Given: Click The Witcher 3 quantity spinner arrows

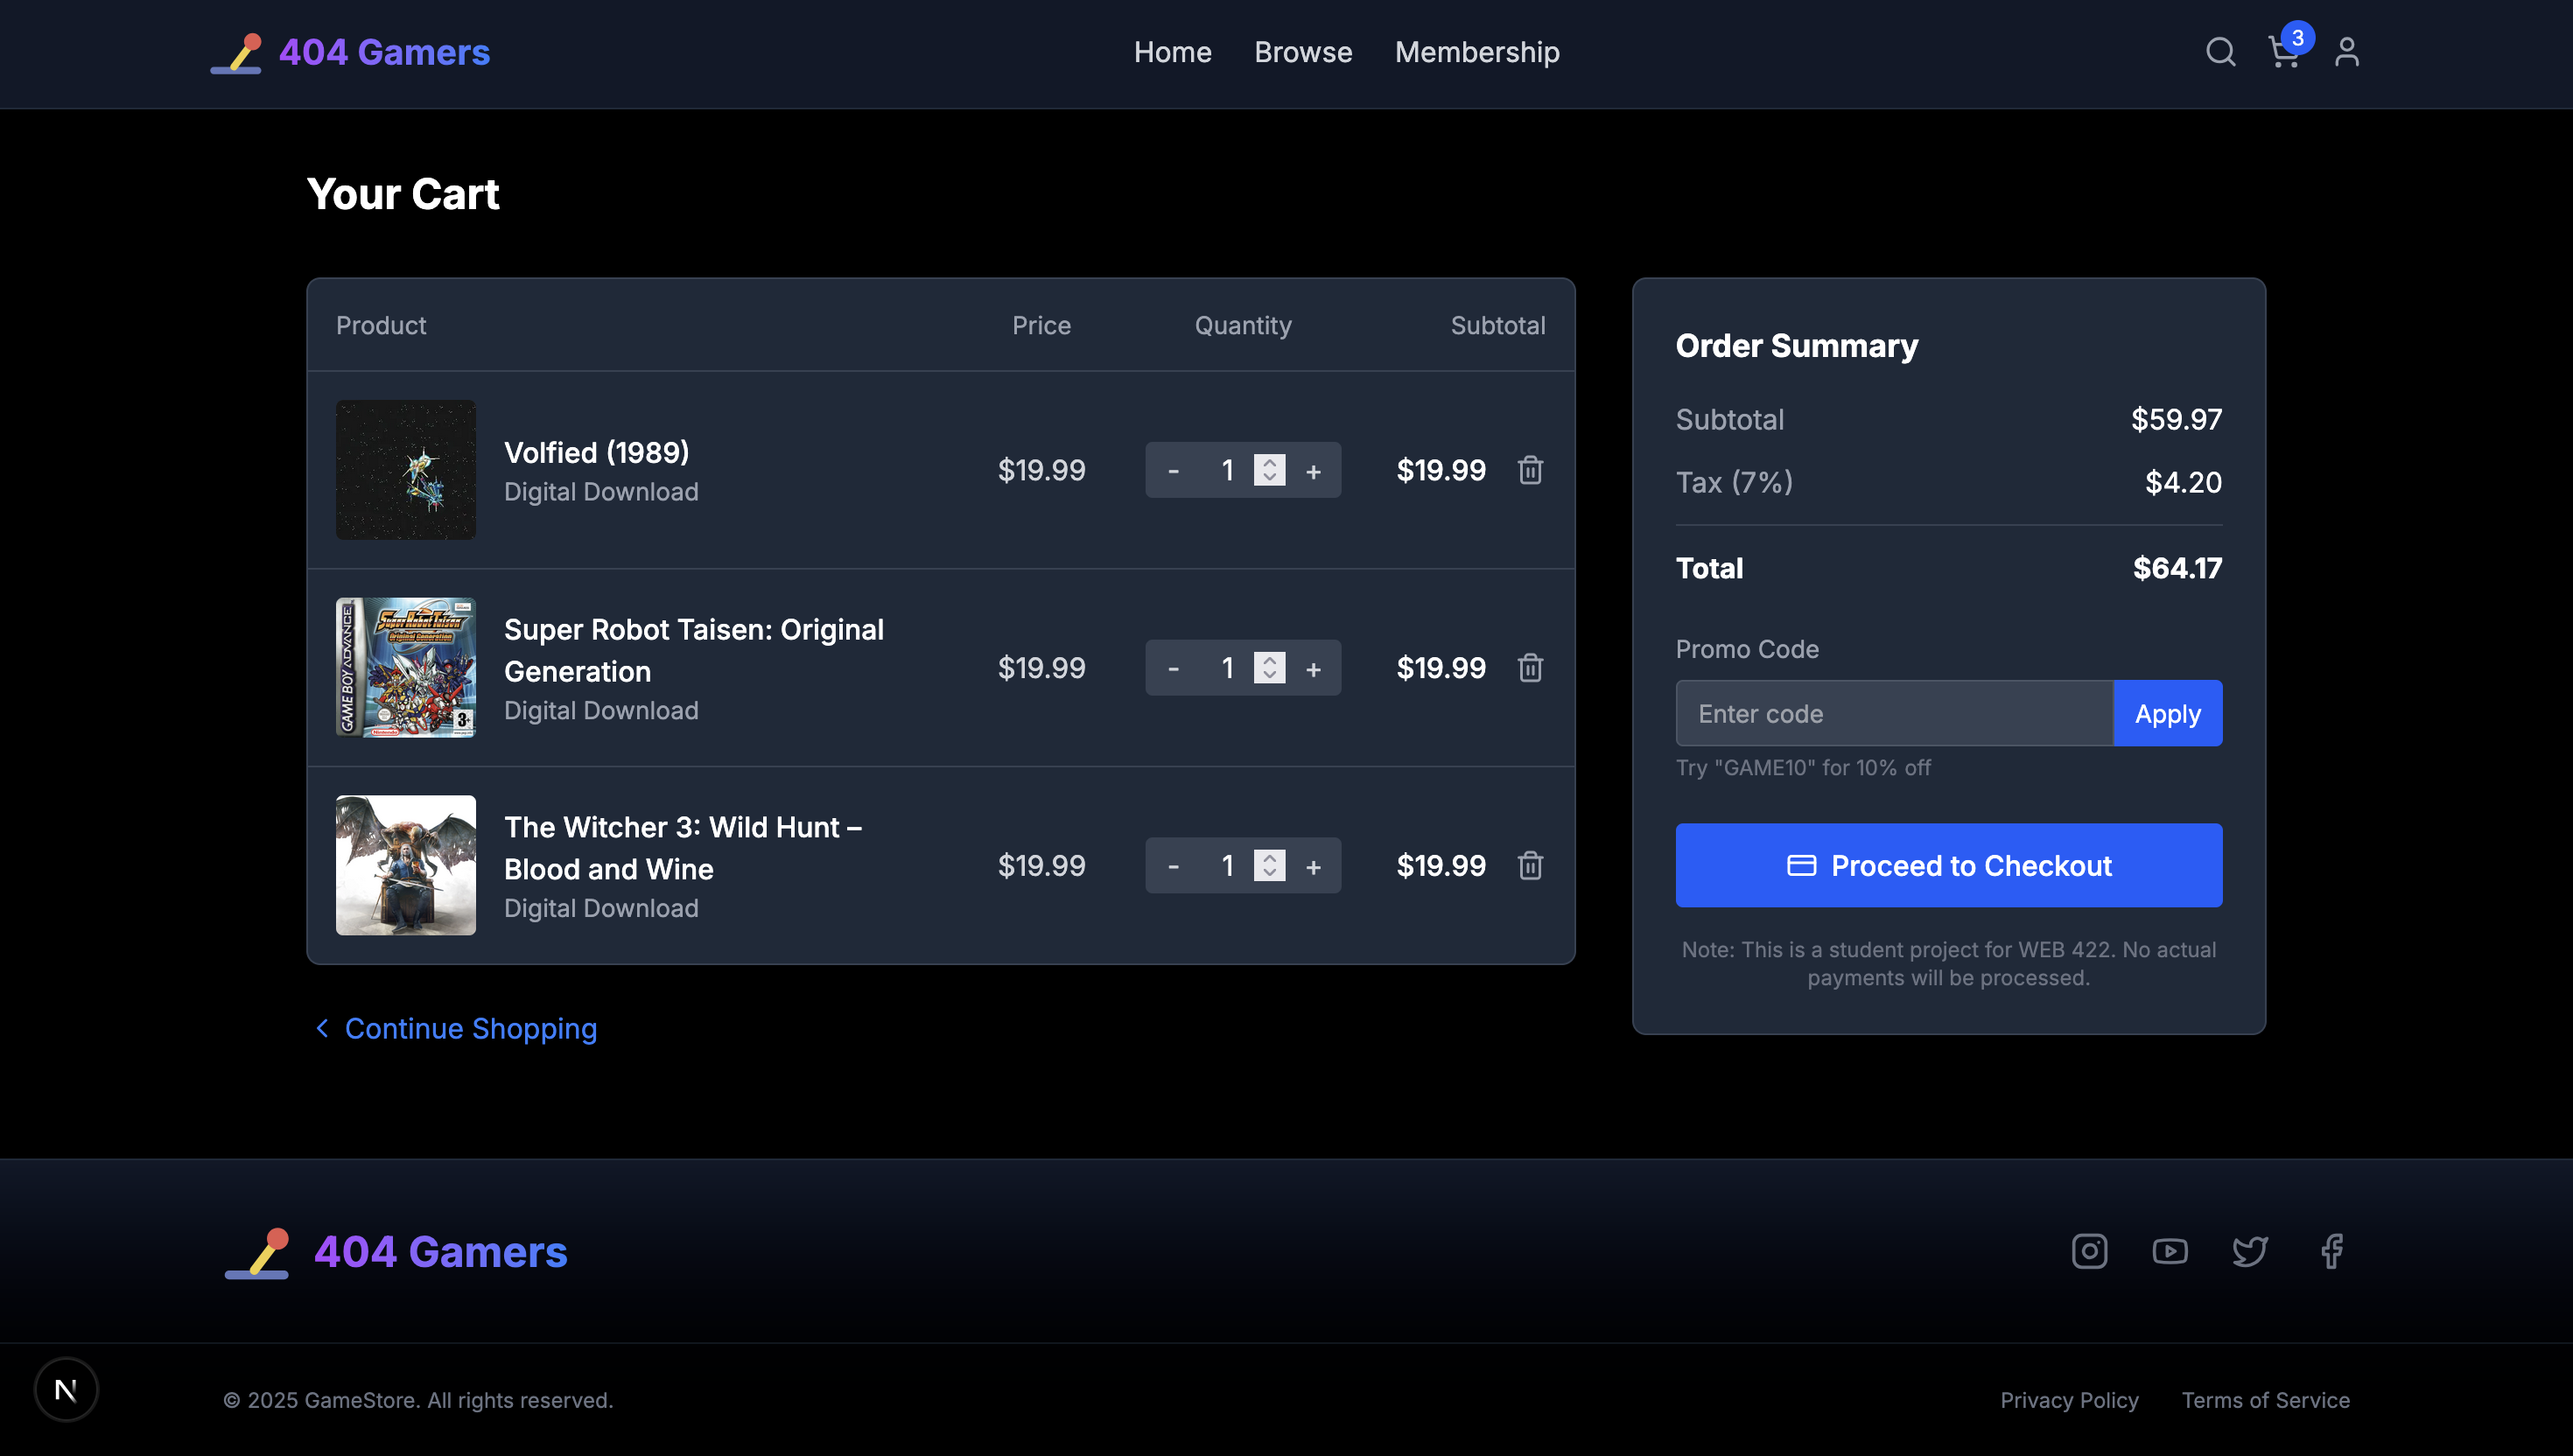Looking at the screenshot, I should pyautogui.click(x=1269, y=866).
